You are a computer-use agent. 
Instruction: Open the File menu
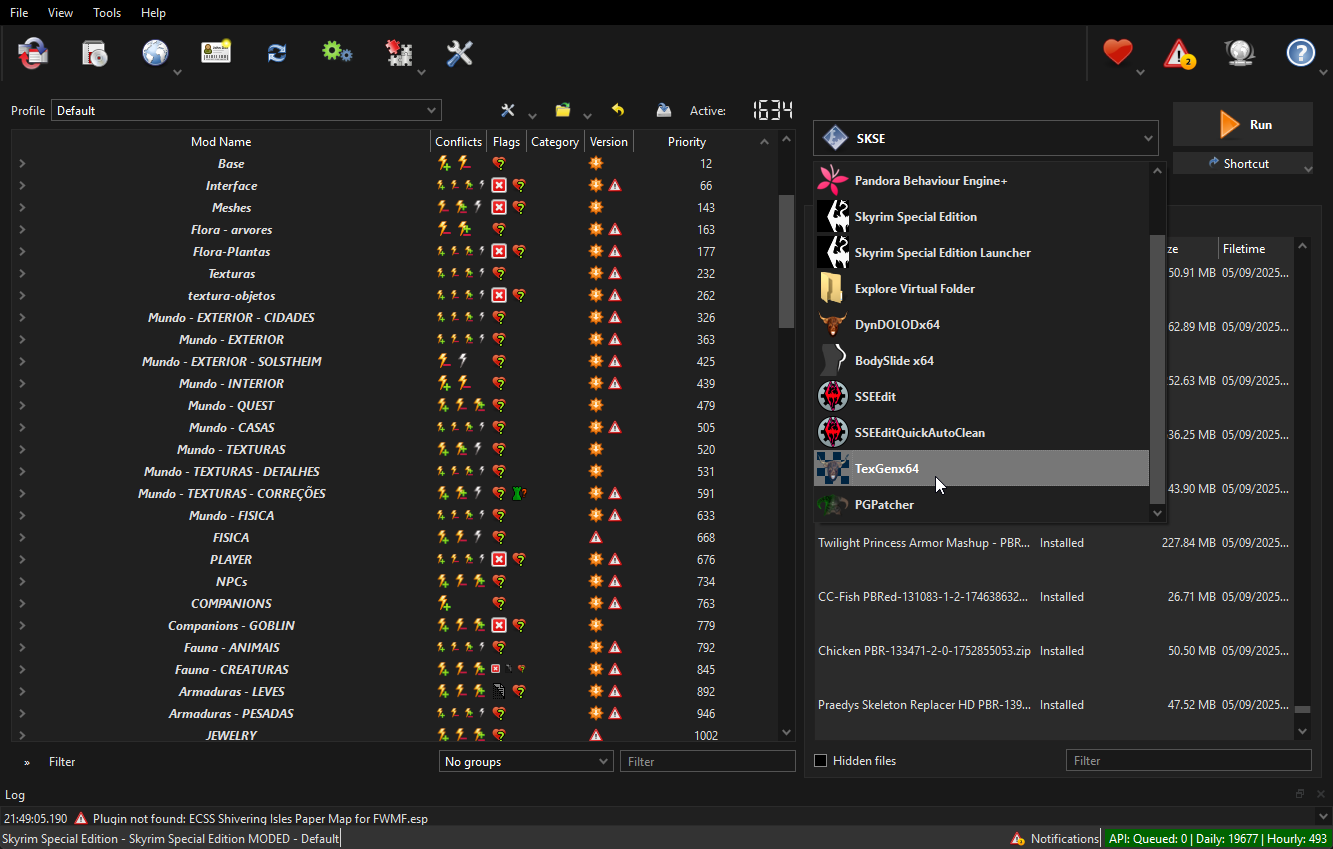pyautogui.click(x=19, y=13)
